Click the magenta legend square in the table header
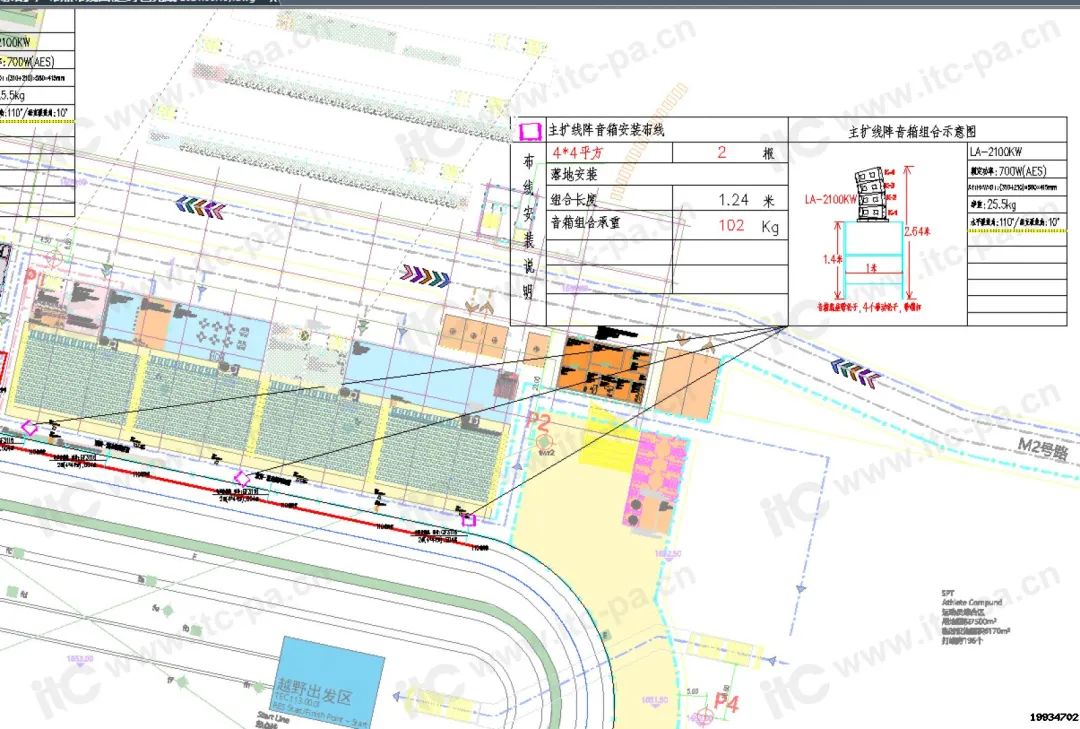The image size is (1080, 729). 528,131
